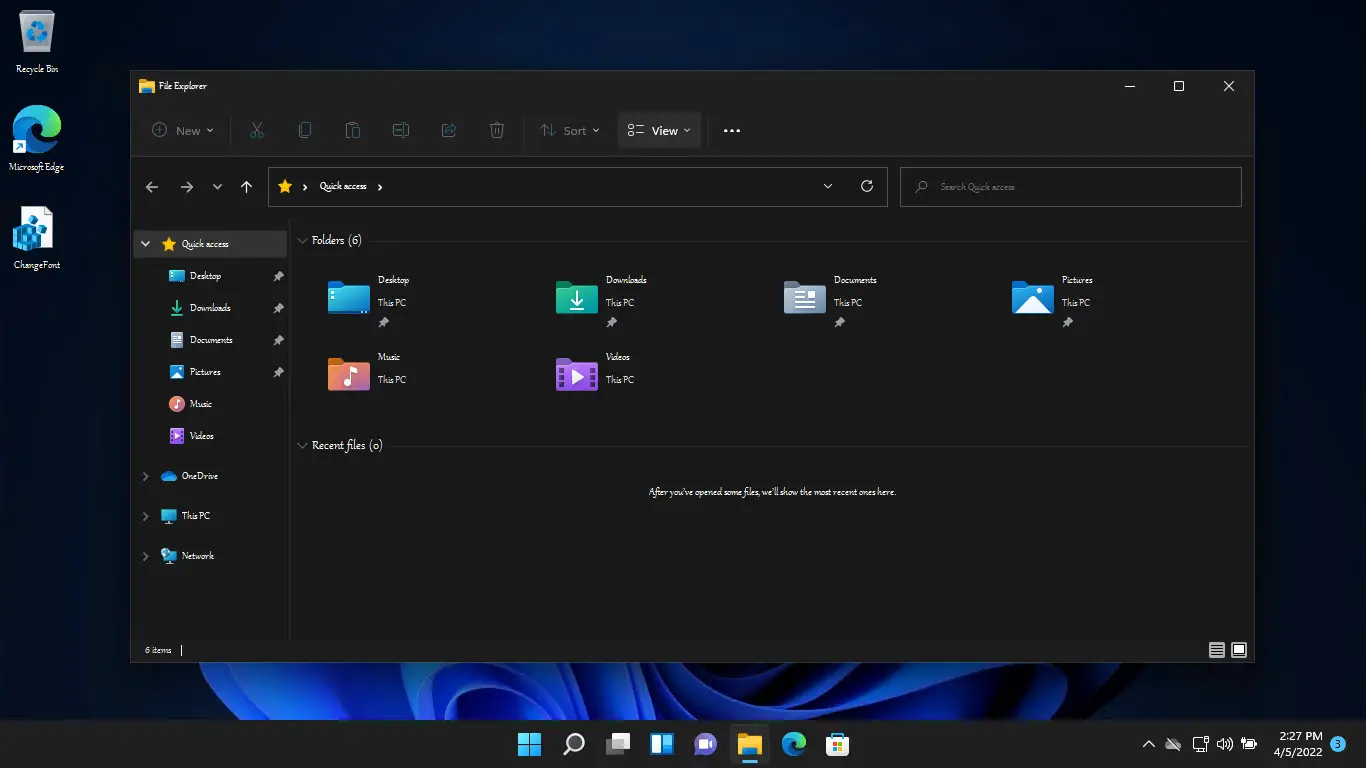Open the New dropdown menu
1366x768 pixels.
183,130
